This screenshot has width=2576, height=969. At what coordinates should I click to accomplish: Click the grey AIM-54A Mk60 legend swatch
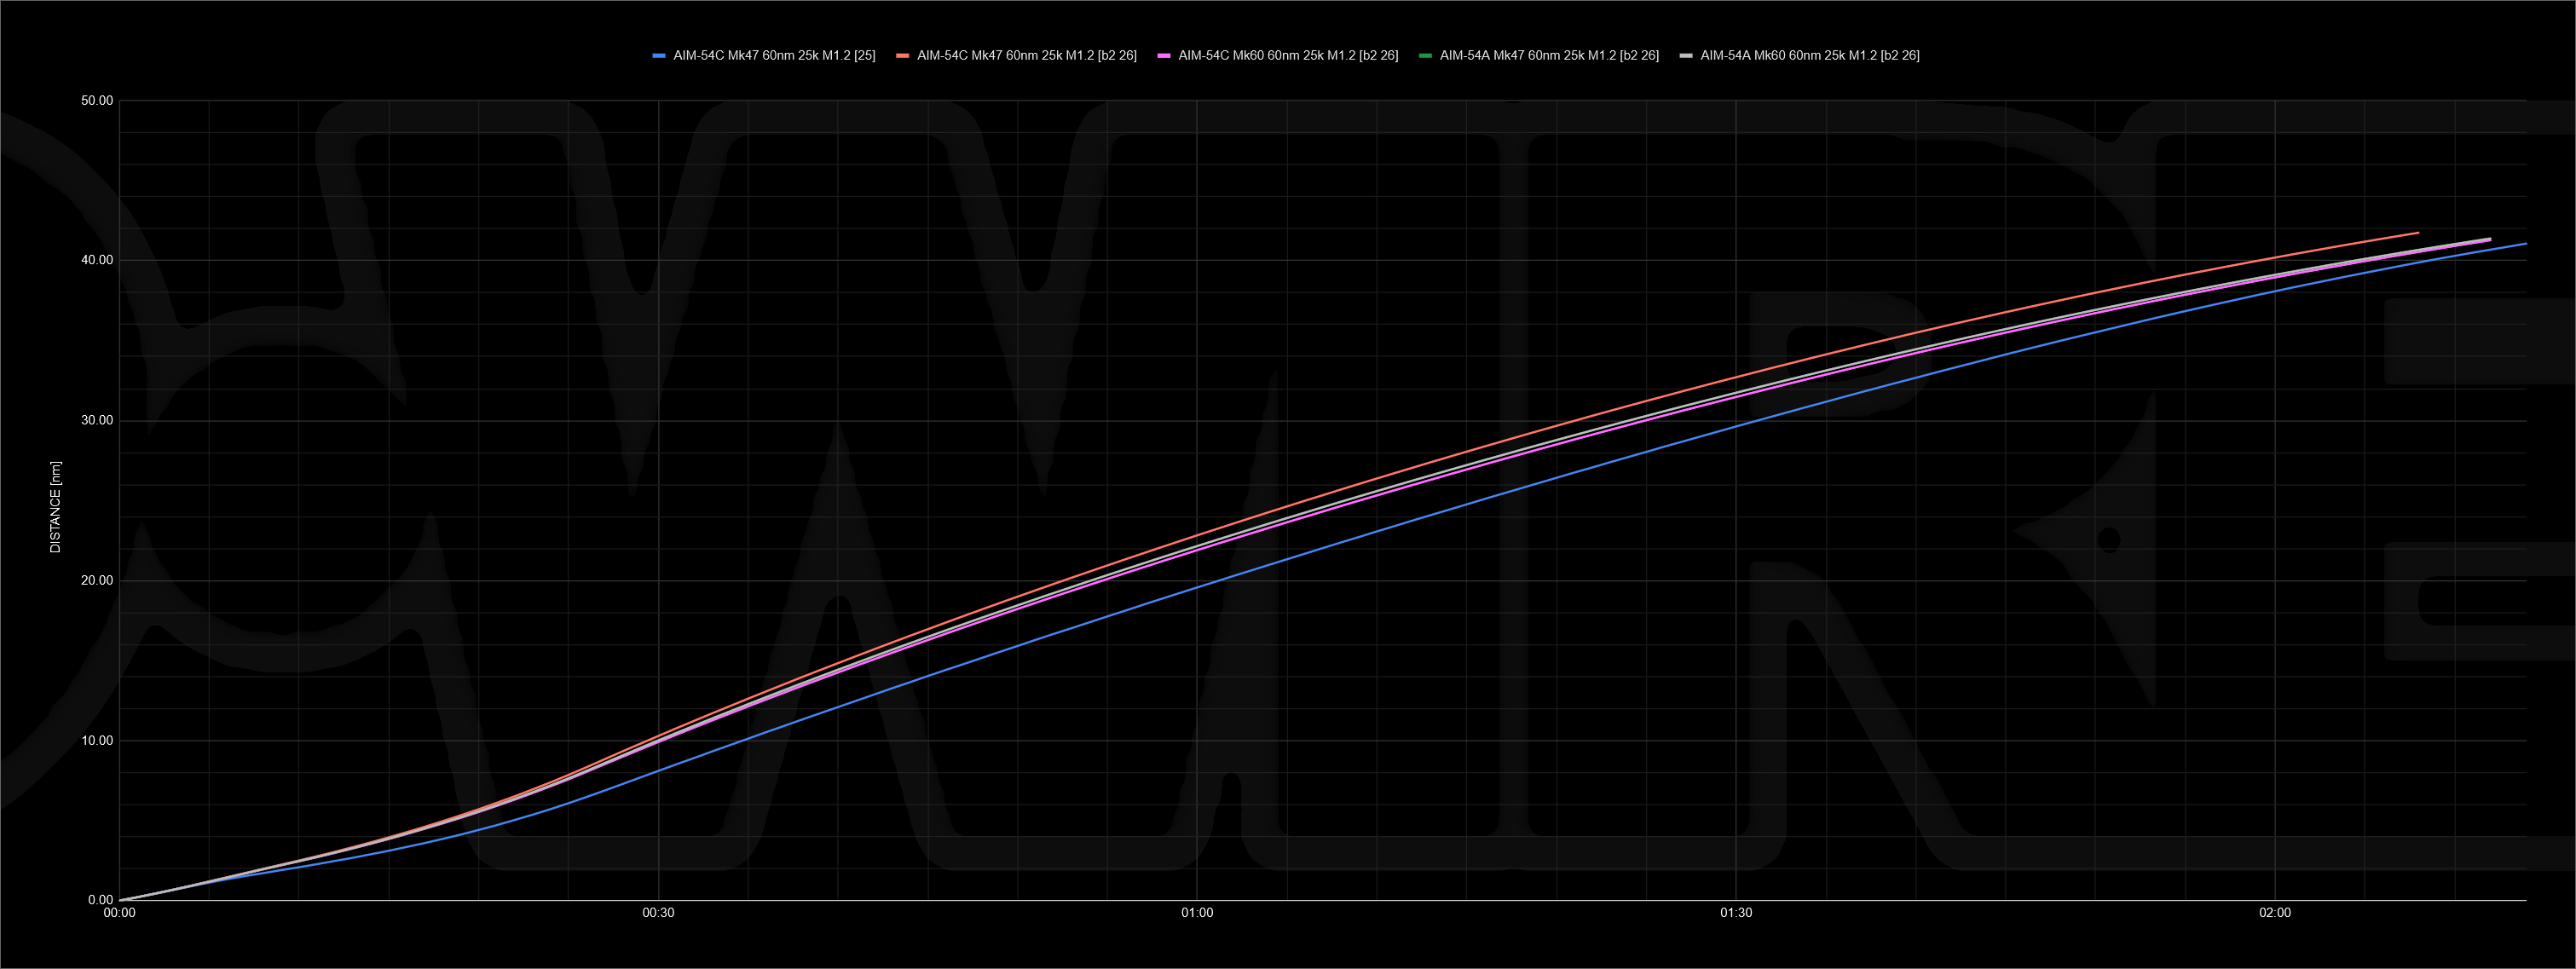[x=1686, y=56]
